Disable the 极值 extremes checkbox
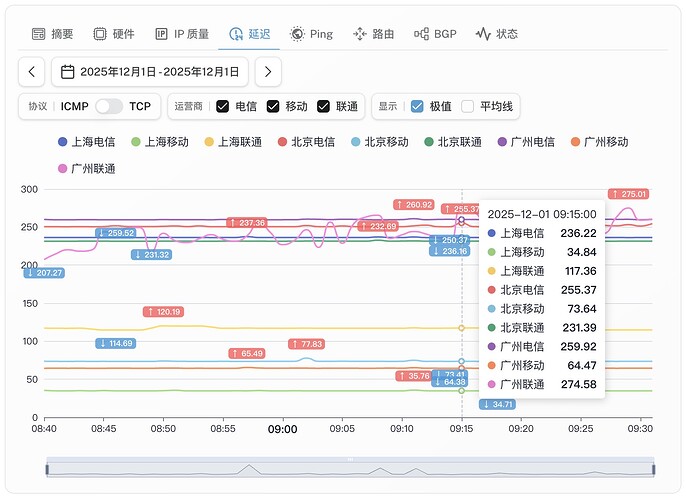Image resolution: width=686 pixels, height=500 pixels. point(417,106)
